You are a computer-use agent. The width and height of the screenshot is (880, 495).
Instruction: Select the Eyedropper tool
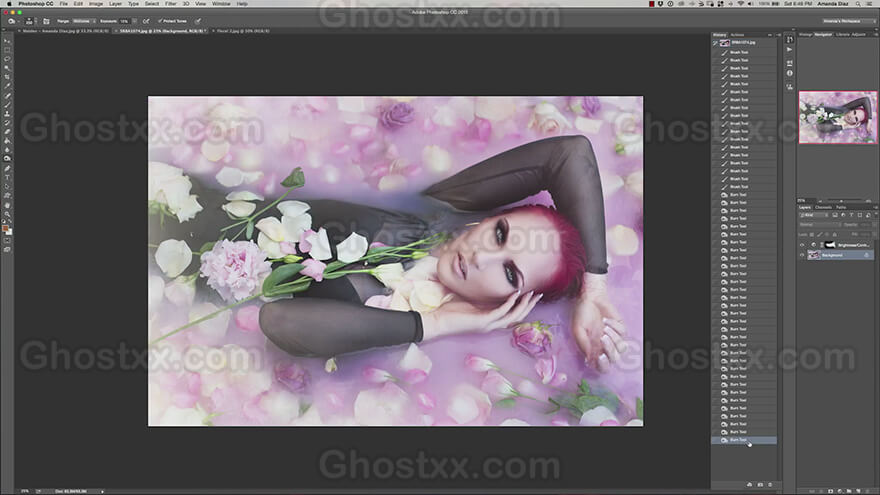coord(7,86)
